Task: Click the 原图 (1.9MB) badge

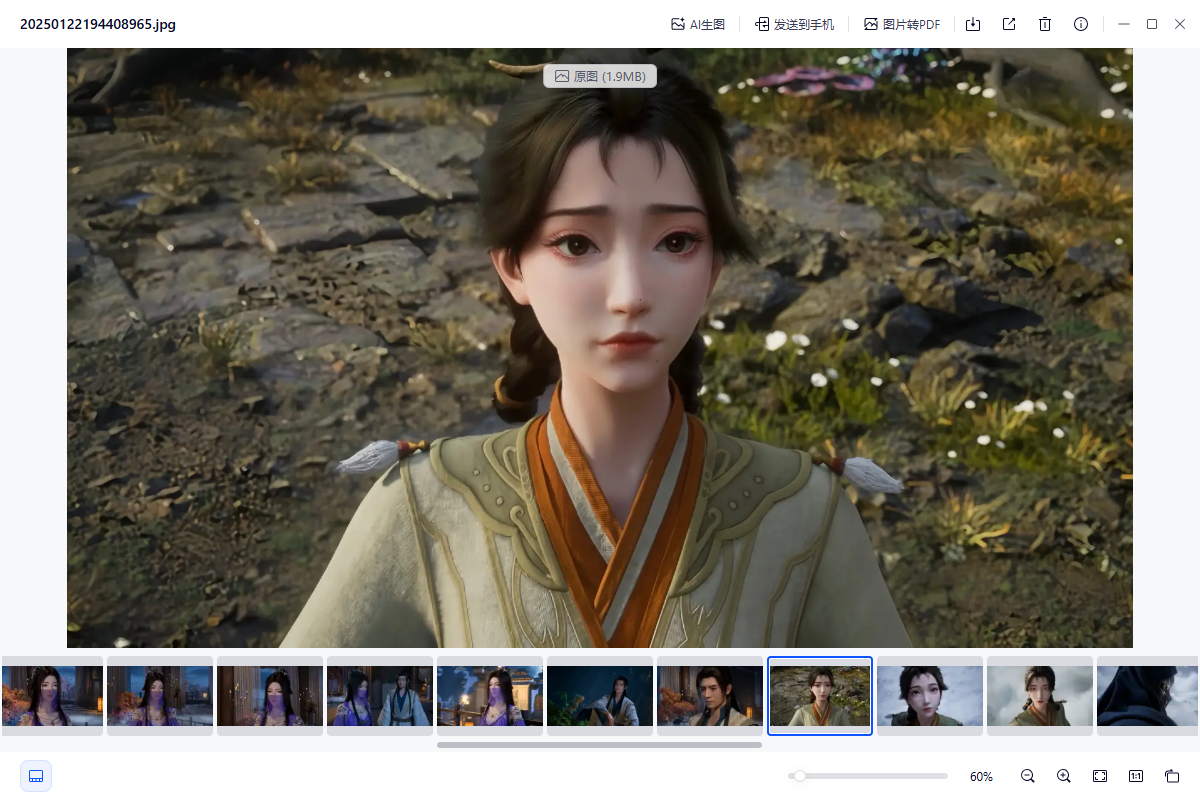Action: pyautogui.click(x=600, y=76)
